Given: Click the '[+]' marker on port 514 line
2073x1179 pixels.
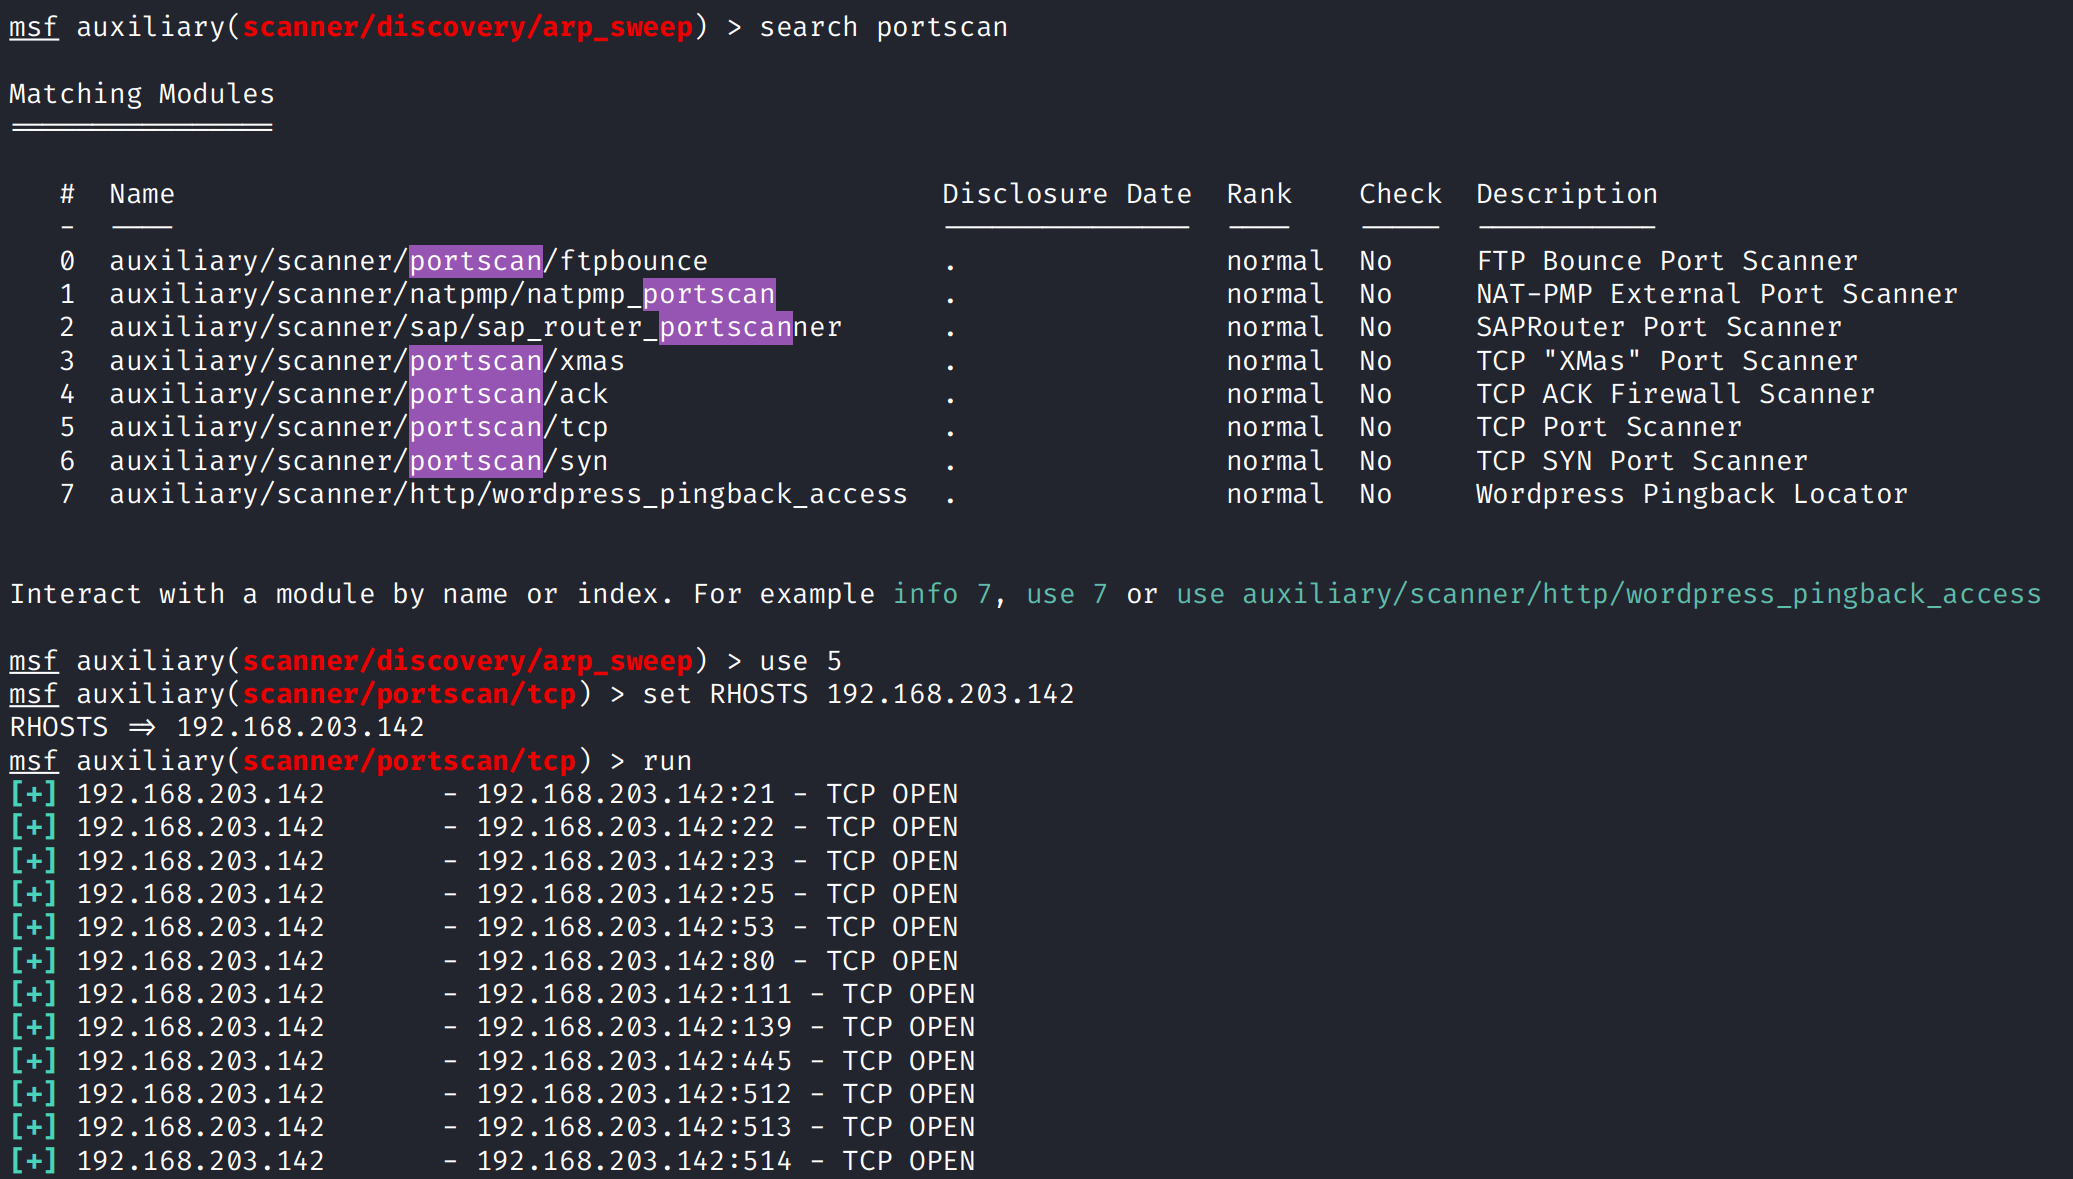Looking at the screenshot, I should coord(33,1160).
